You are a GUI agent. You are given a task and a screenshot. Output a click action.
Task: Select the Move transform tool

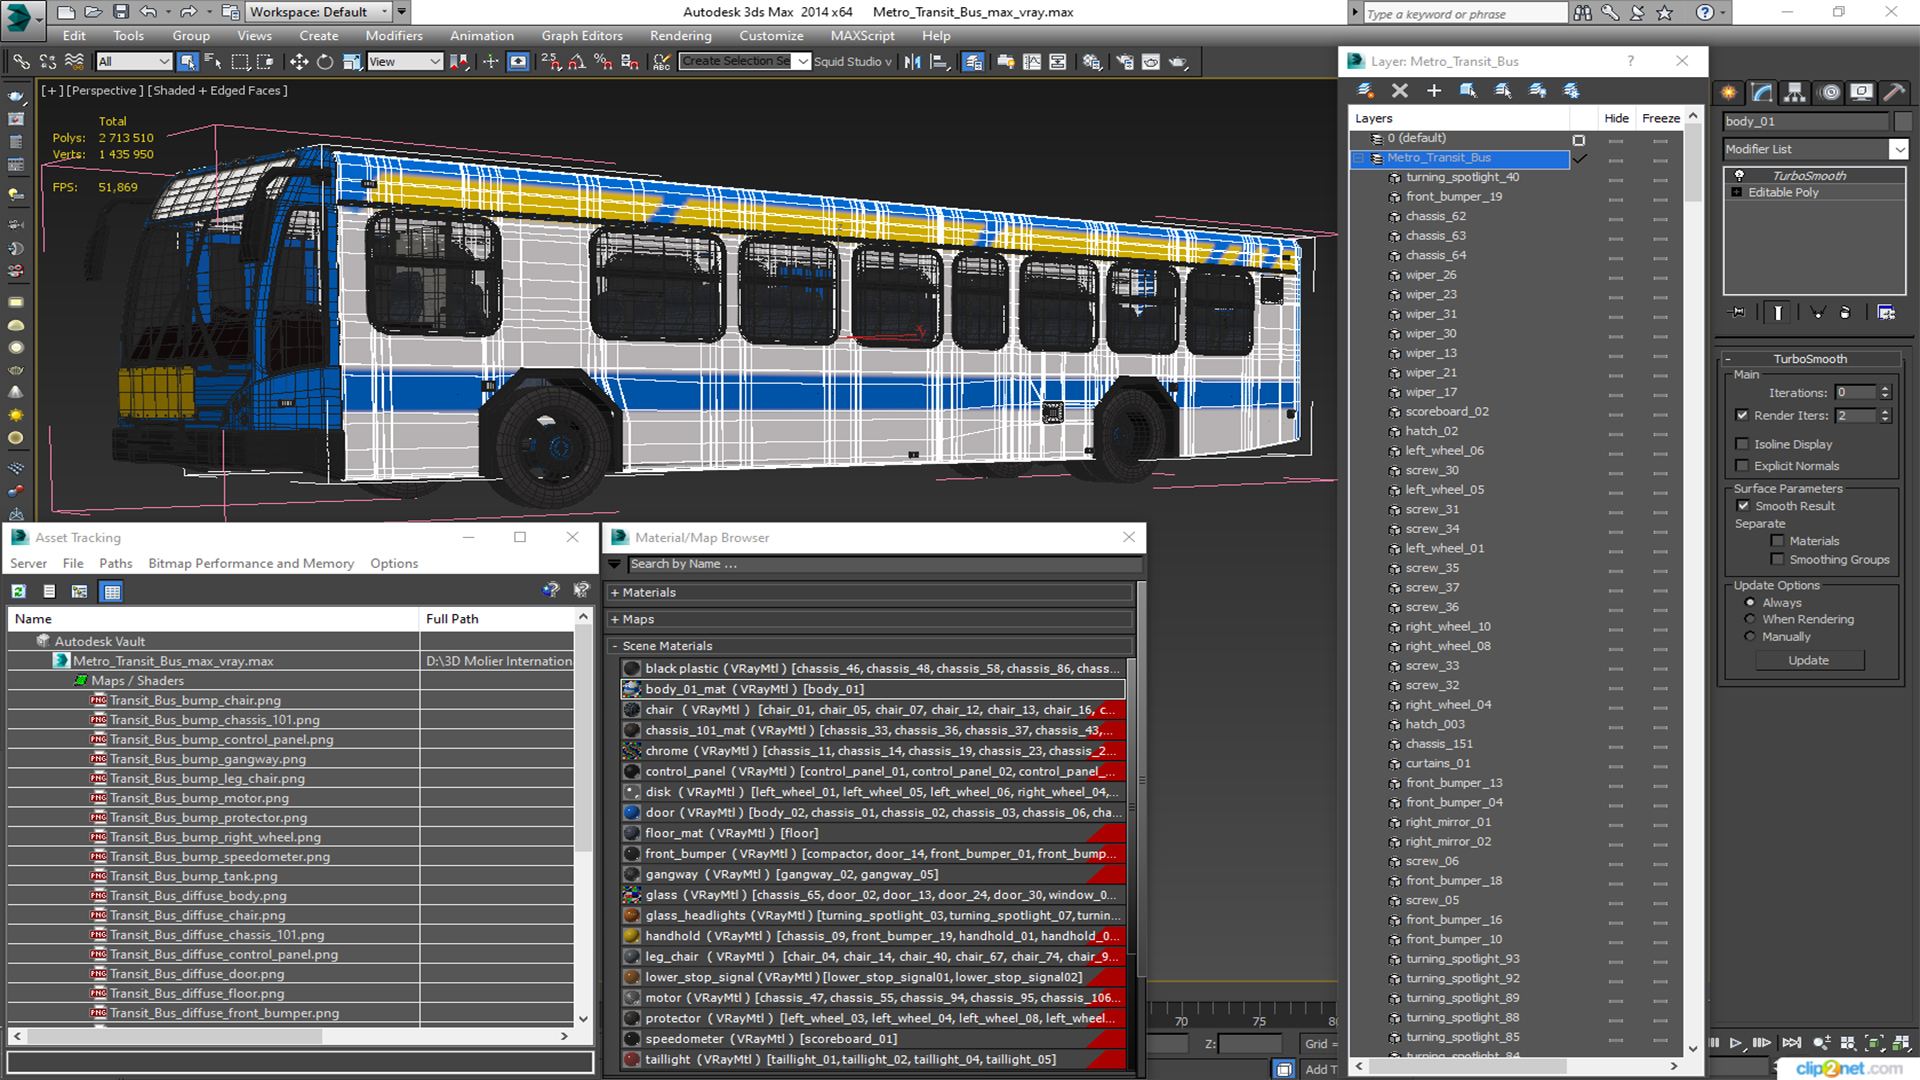(x=299, y=62)
